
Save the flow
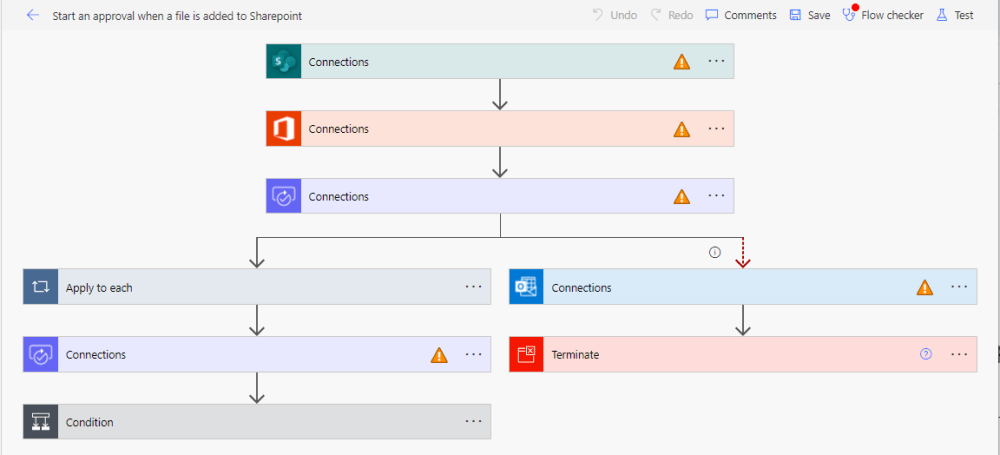pos(810,15)
